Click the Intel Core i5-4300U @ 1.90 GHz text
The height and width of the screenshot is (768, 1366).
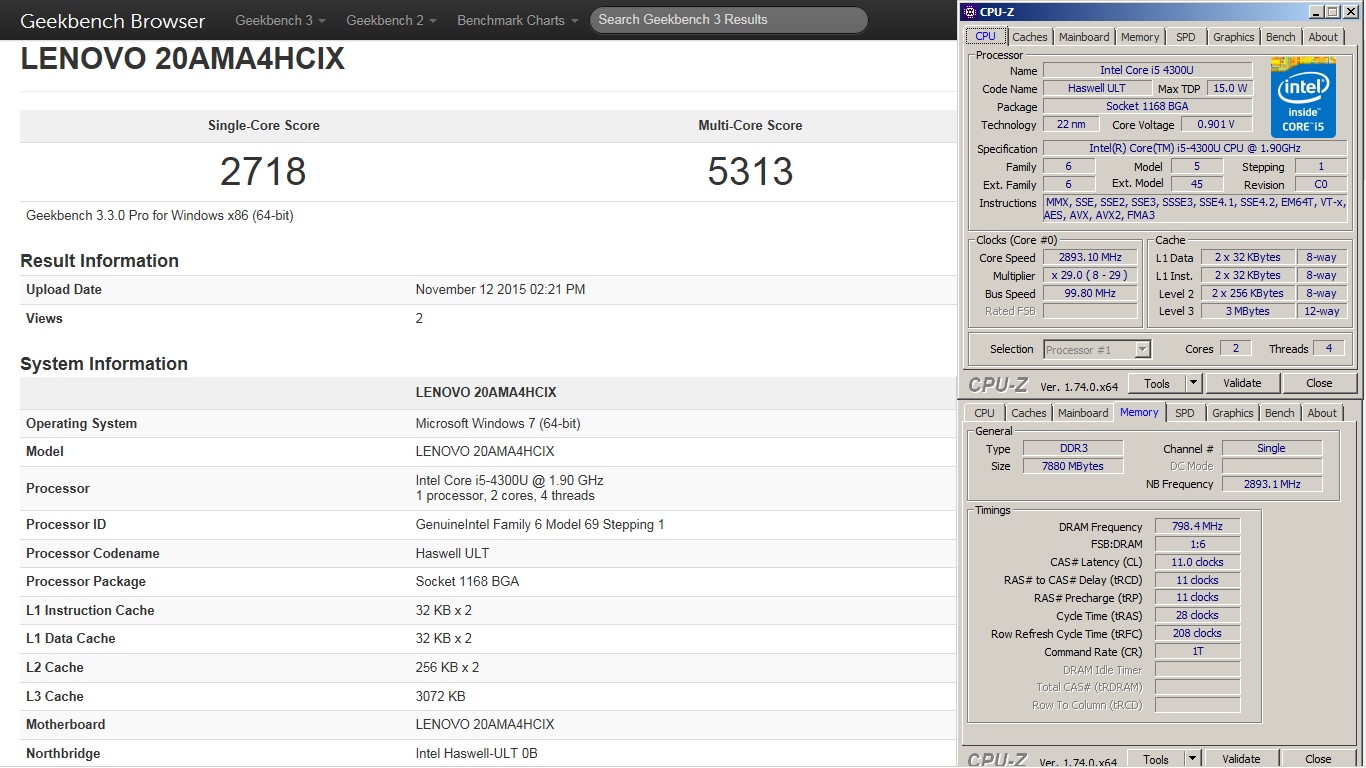(509, 481)
